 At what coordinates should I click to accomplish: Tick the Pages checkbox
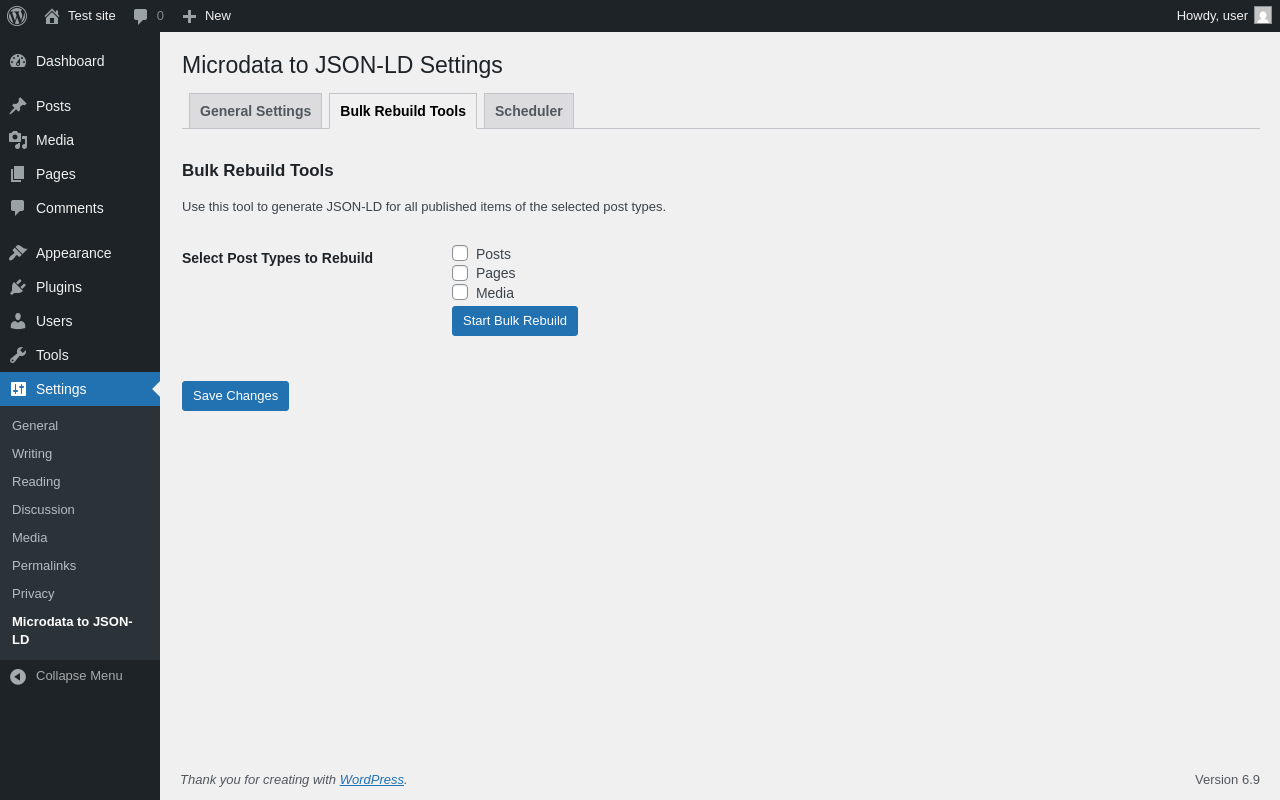pyautogui.click(x=460, y=273)
